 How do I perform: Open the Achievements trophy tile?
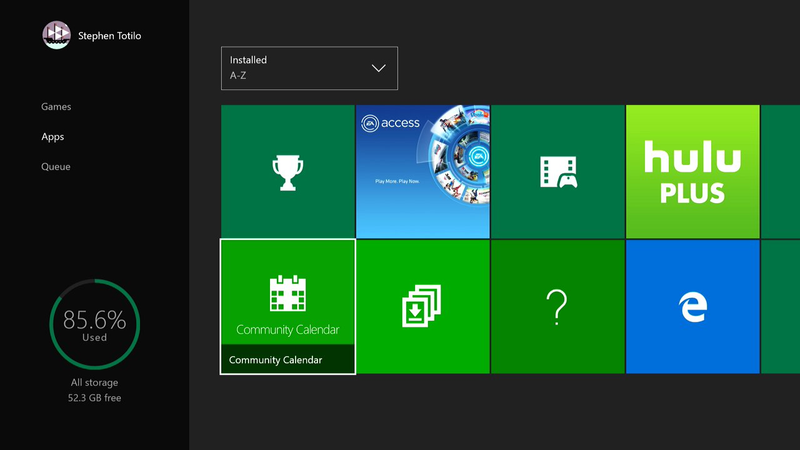(x=288, y=171)
